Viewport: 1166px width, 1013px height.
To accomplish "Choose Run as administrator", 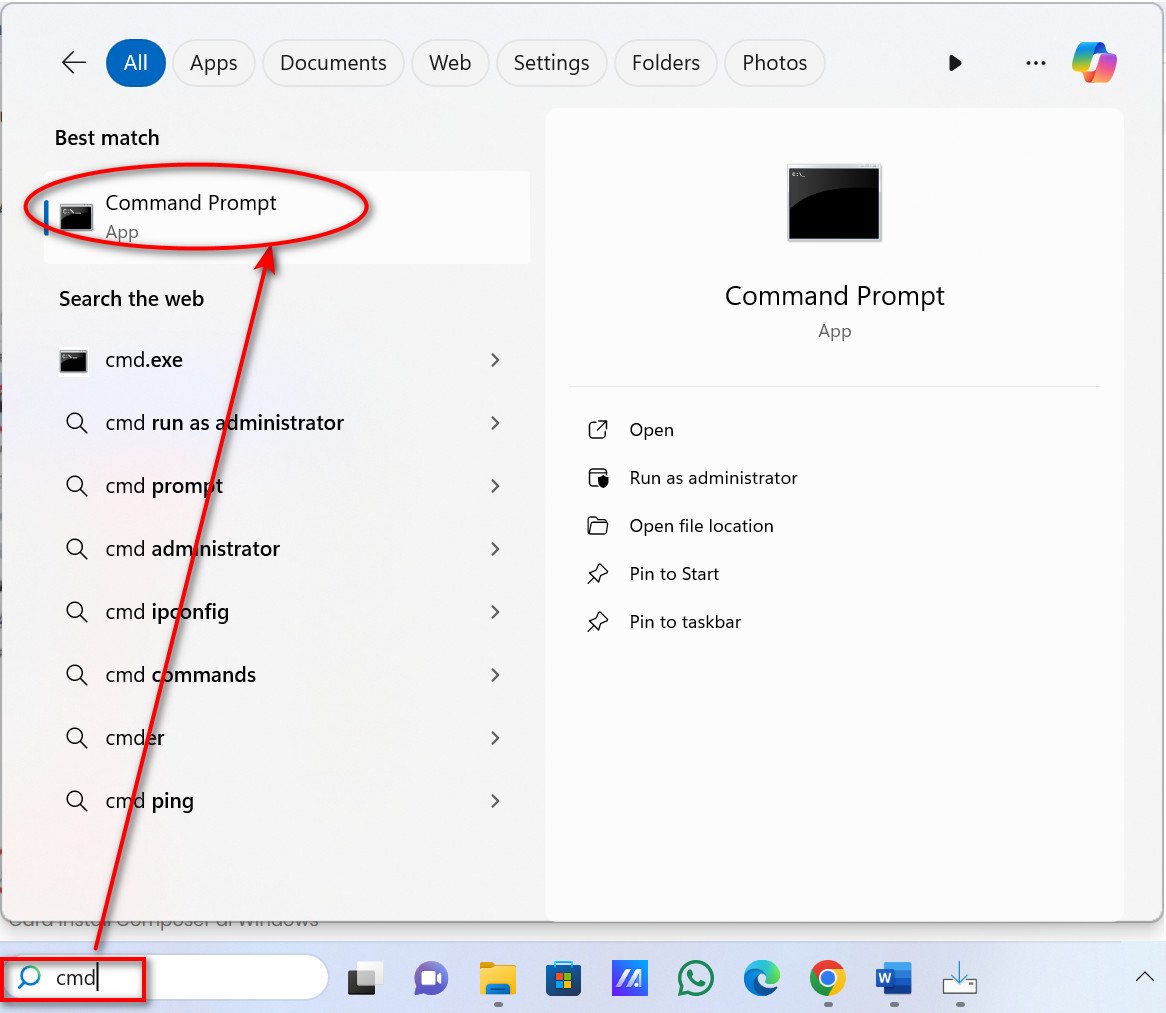I will point(713,477).
